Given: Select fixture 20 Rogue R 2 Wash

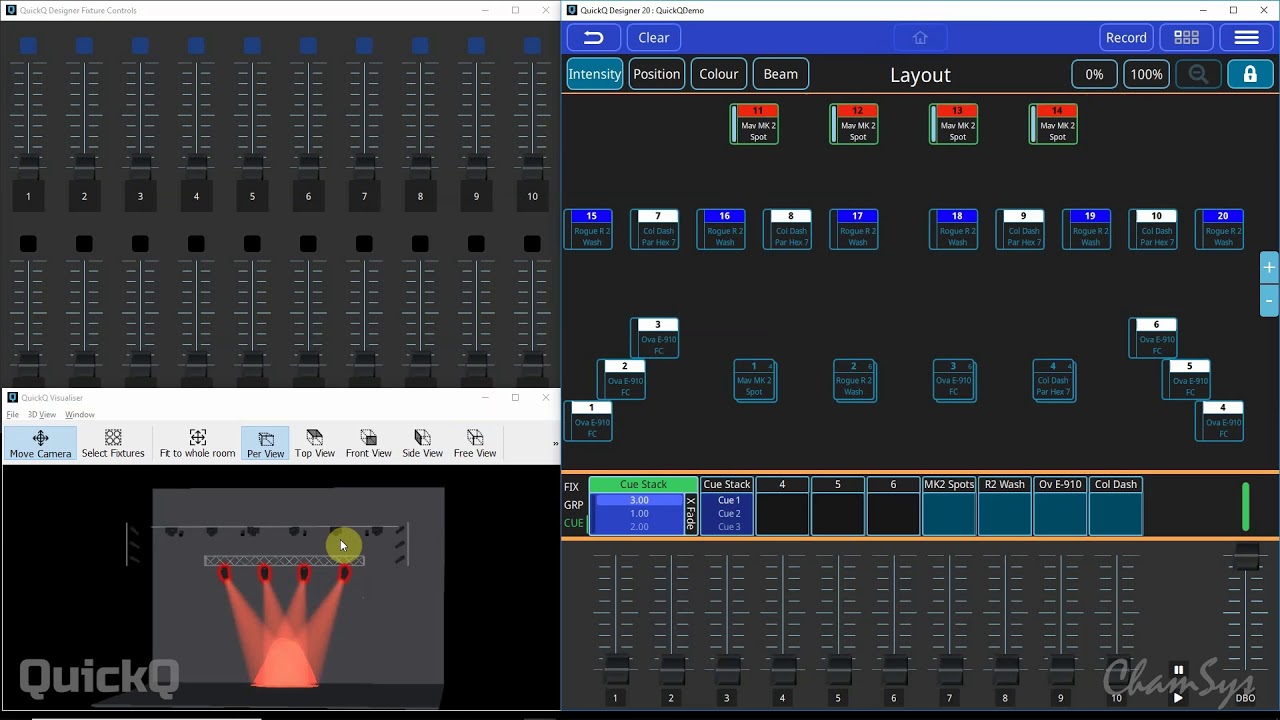Looking at the screenshot, I should point(1220,229).
